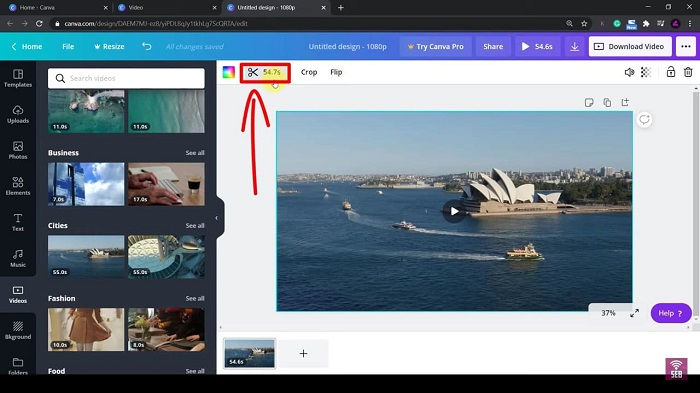This screenshot has width=700, height=393.
Task: Select the 54.6s page thumbnail in timeline
Action: [x=250, y=353]
